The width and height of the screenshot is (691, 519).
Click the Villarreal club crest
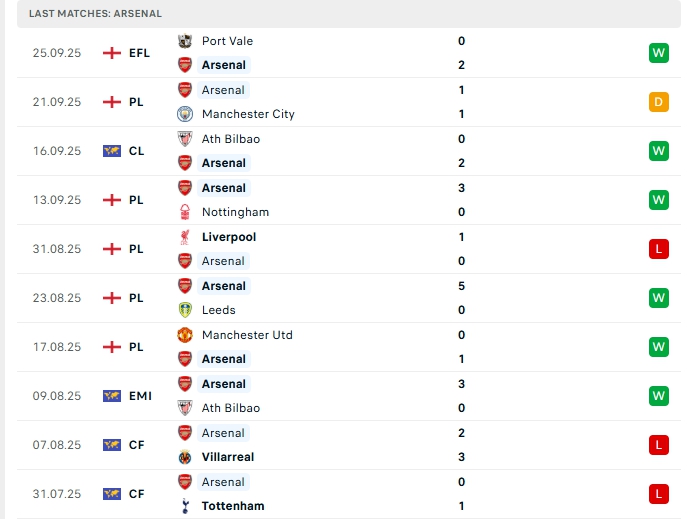click(x=185, y=457)
